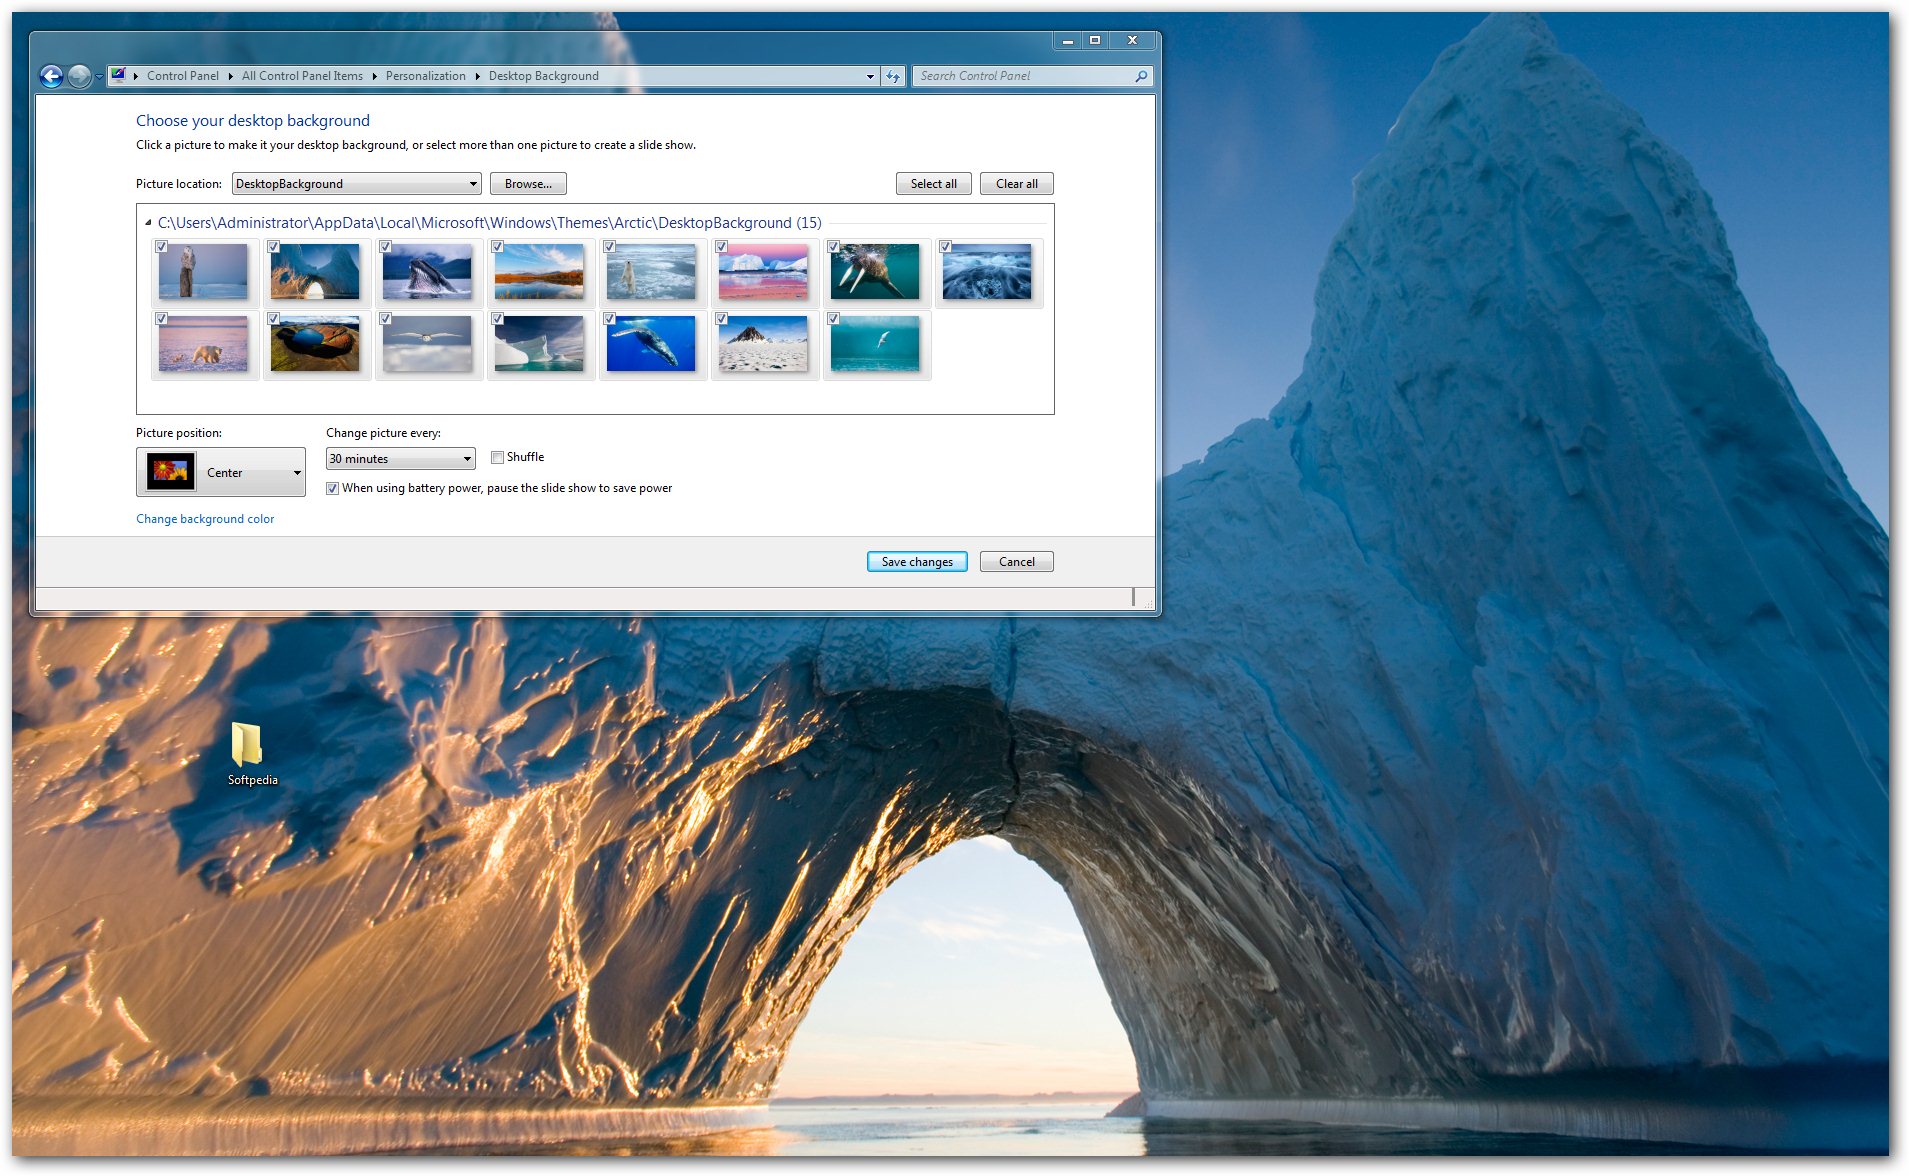Uncheck the humpback whale wallpaper checkbox
This screenshot has width=1909, height=1176.
point(609,319)
